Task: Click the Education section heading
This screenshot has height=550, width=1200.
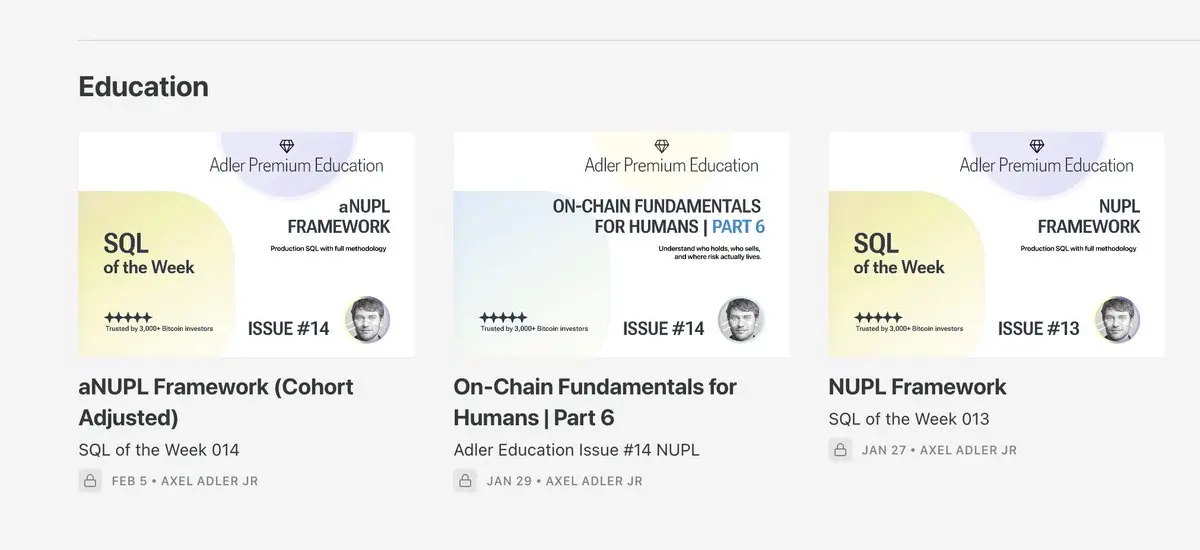Action: 143,87
